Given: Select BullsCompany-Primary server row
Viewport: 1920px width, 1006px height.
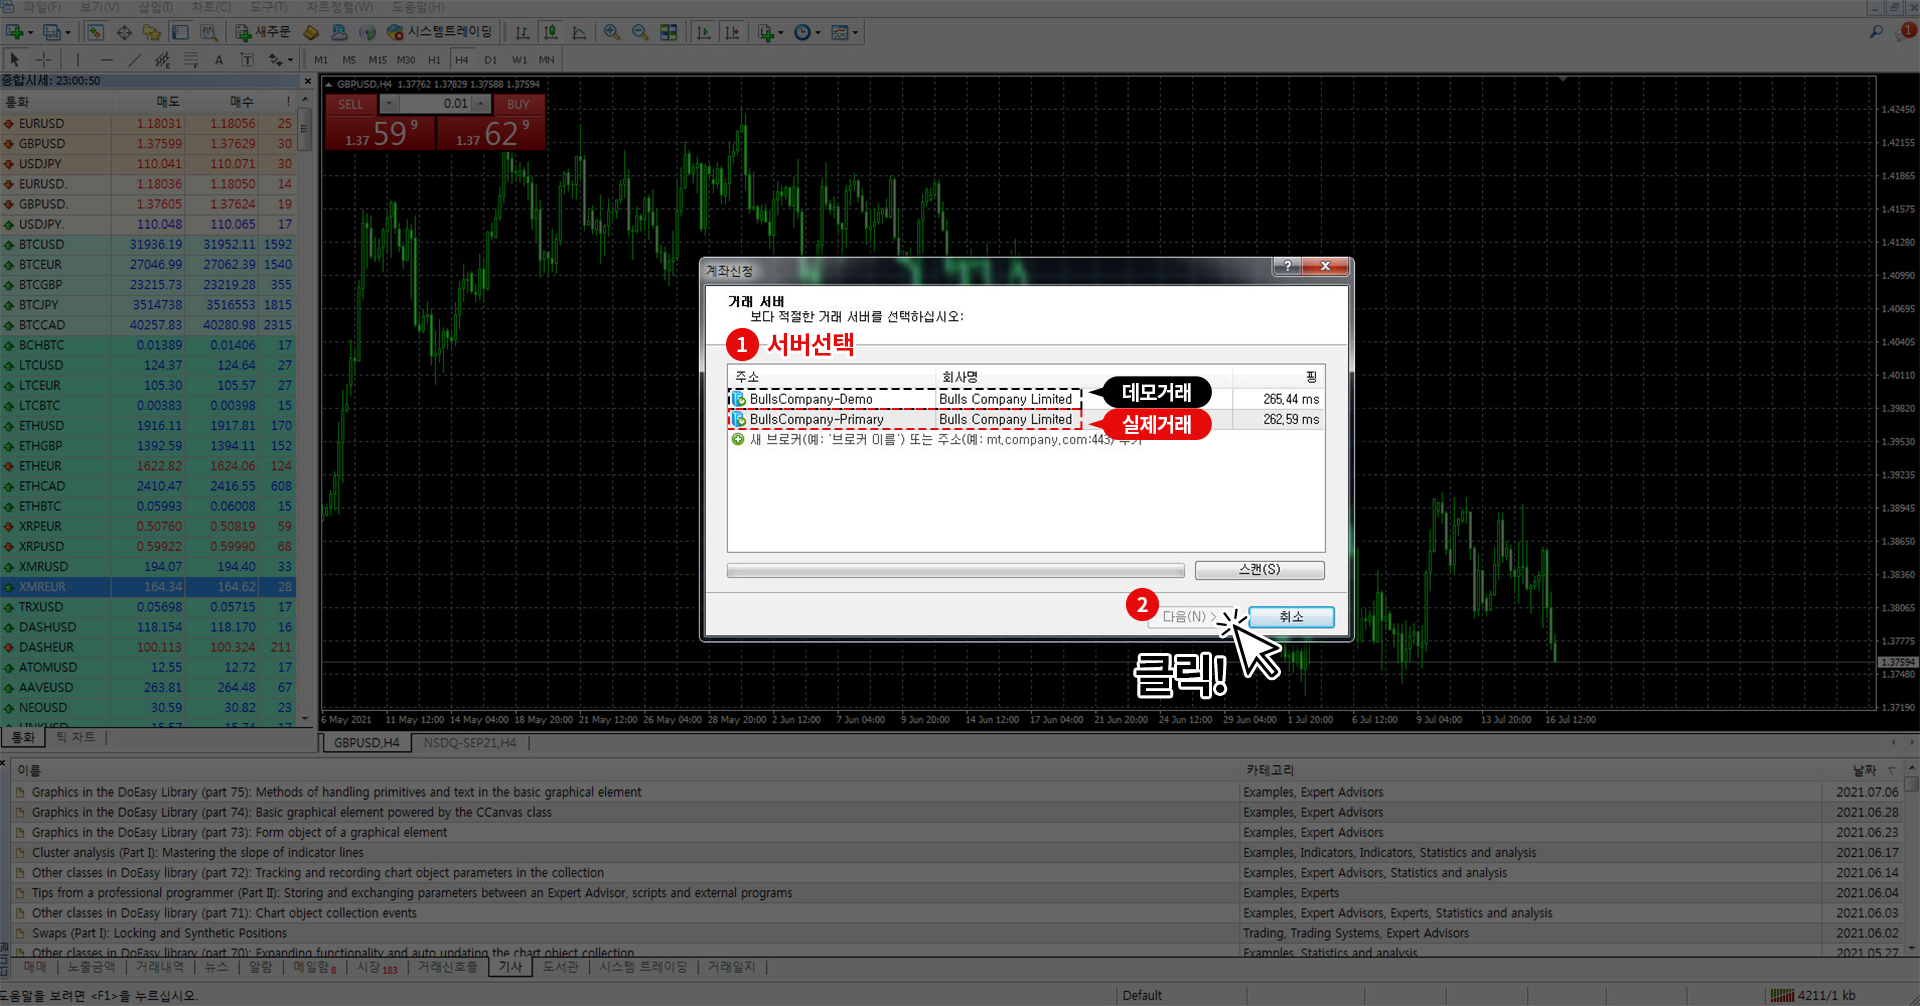Looking at the screenshot, I should point(1026,419).
